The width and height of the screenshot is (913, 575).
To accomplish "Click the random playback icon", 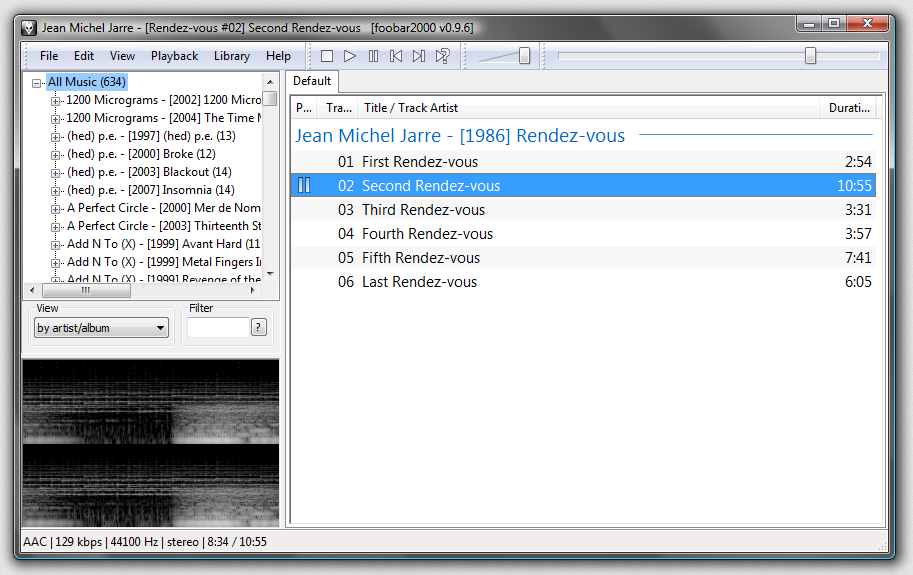I will pyautogui.click(x=443, y=56).
